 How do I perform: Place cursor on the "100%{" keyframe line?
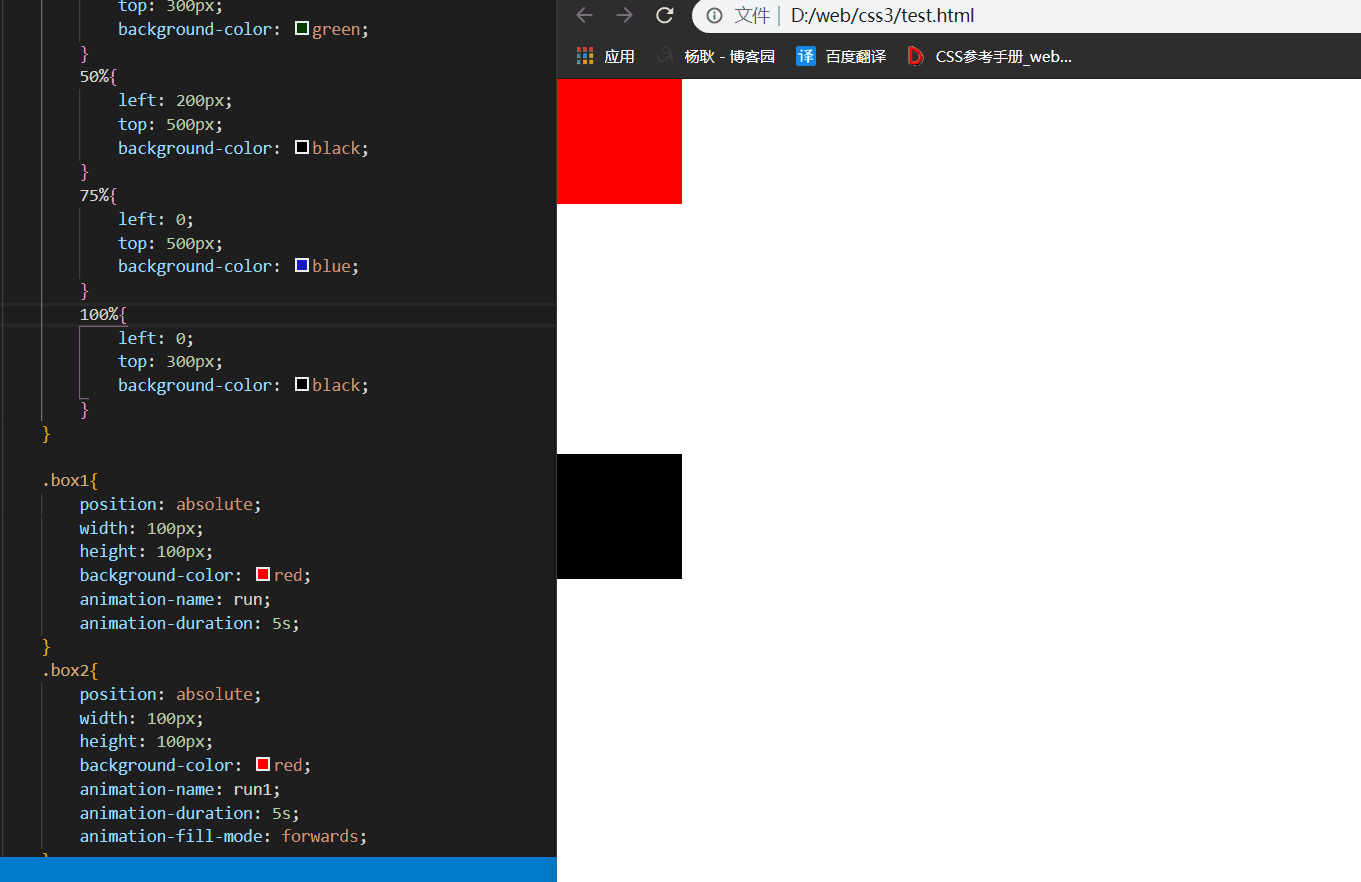click(x=104, y=314)
